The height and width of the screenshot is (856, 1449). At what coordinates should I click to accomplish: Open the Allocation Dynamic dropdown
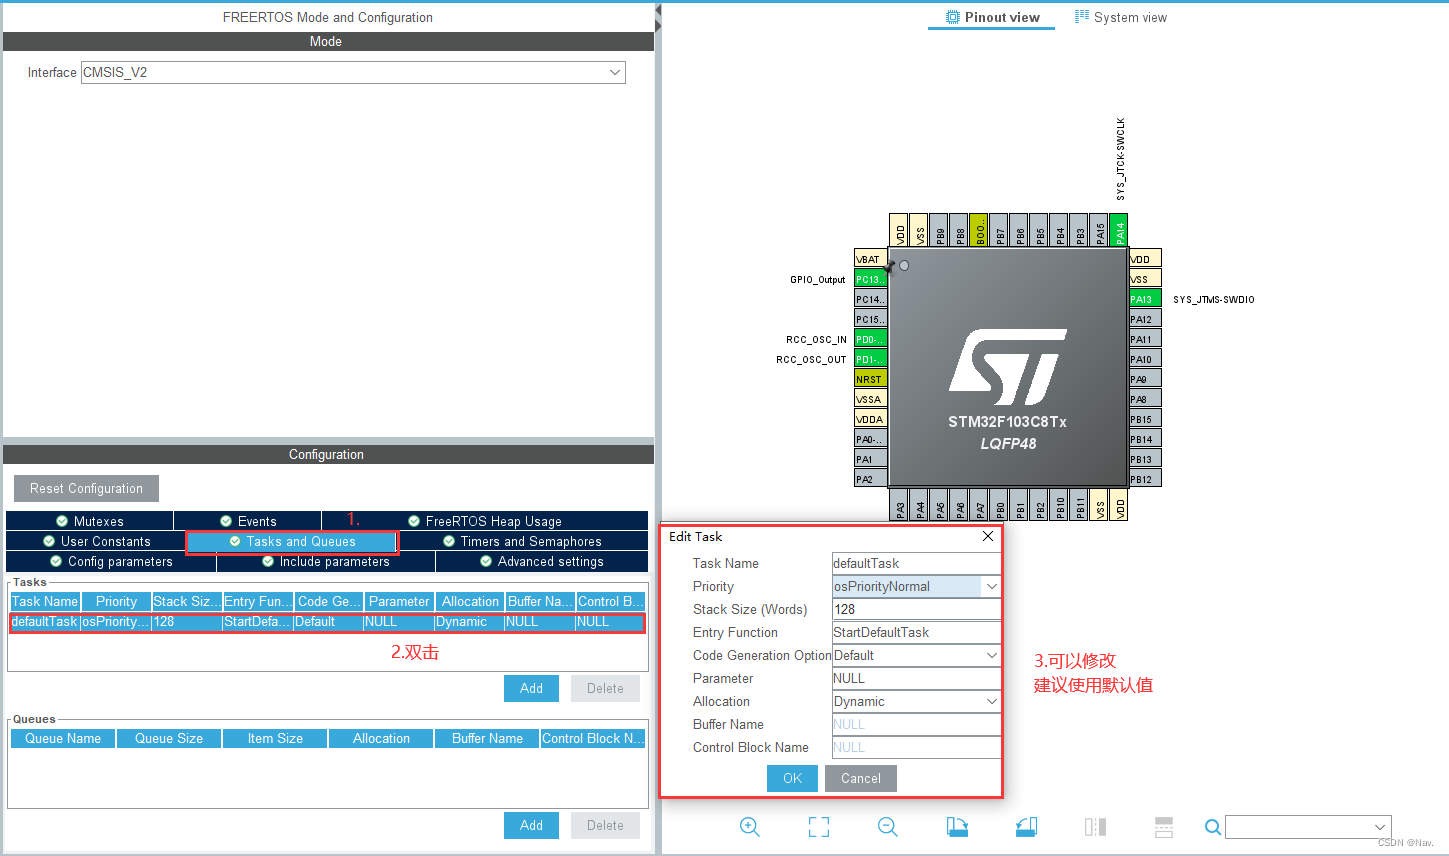916,702
